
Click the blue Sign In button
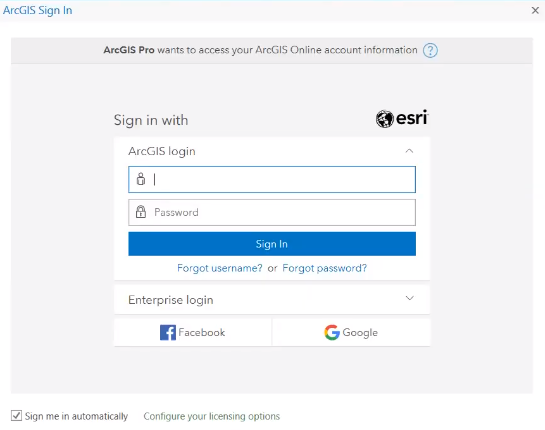click(x=272, y=244)
